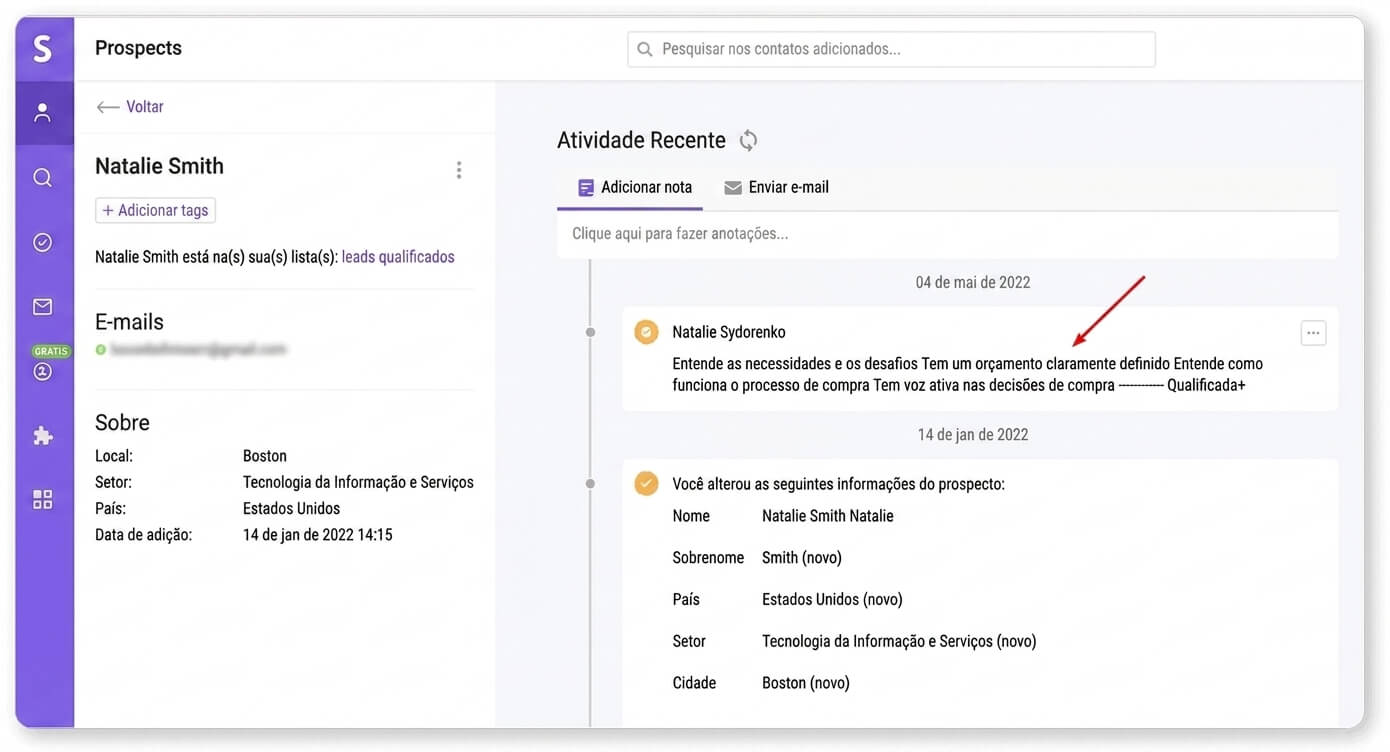
Task: Open three-dot menu next to Natalie Smith
Action: click(459, 170)
